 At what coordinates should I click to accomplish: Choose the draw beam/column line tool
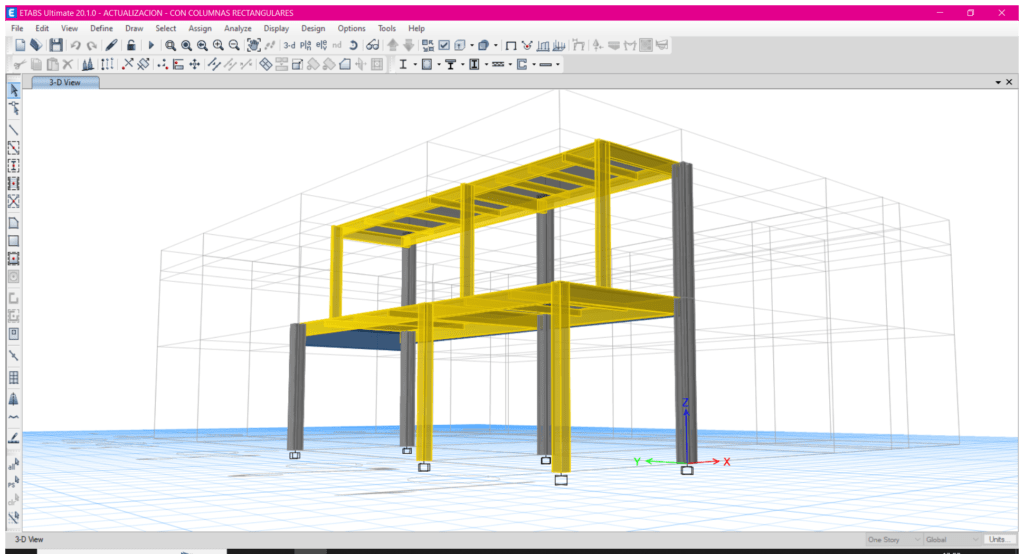pos(13,129)
